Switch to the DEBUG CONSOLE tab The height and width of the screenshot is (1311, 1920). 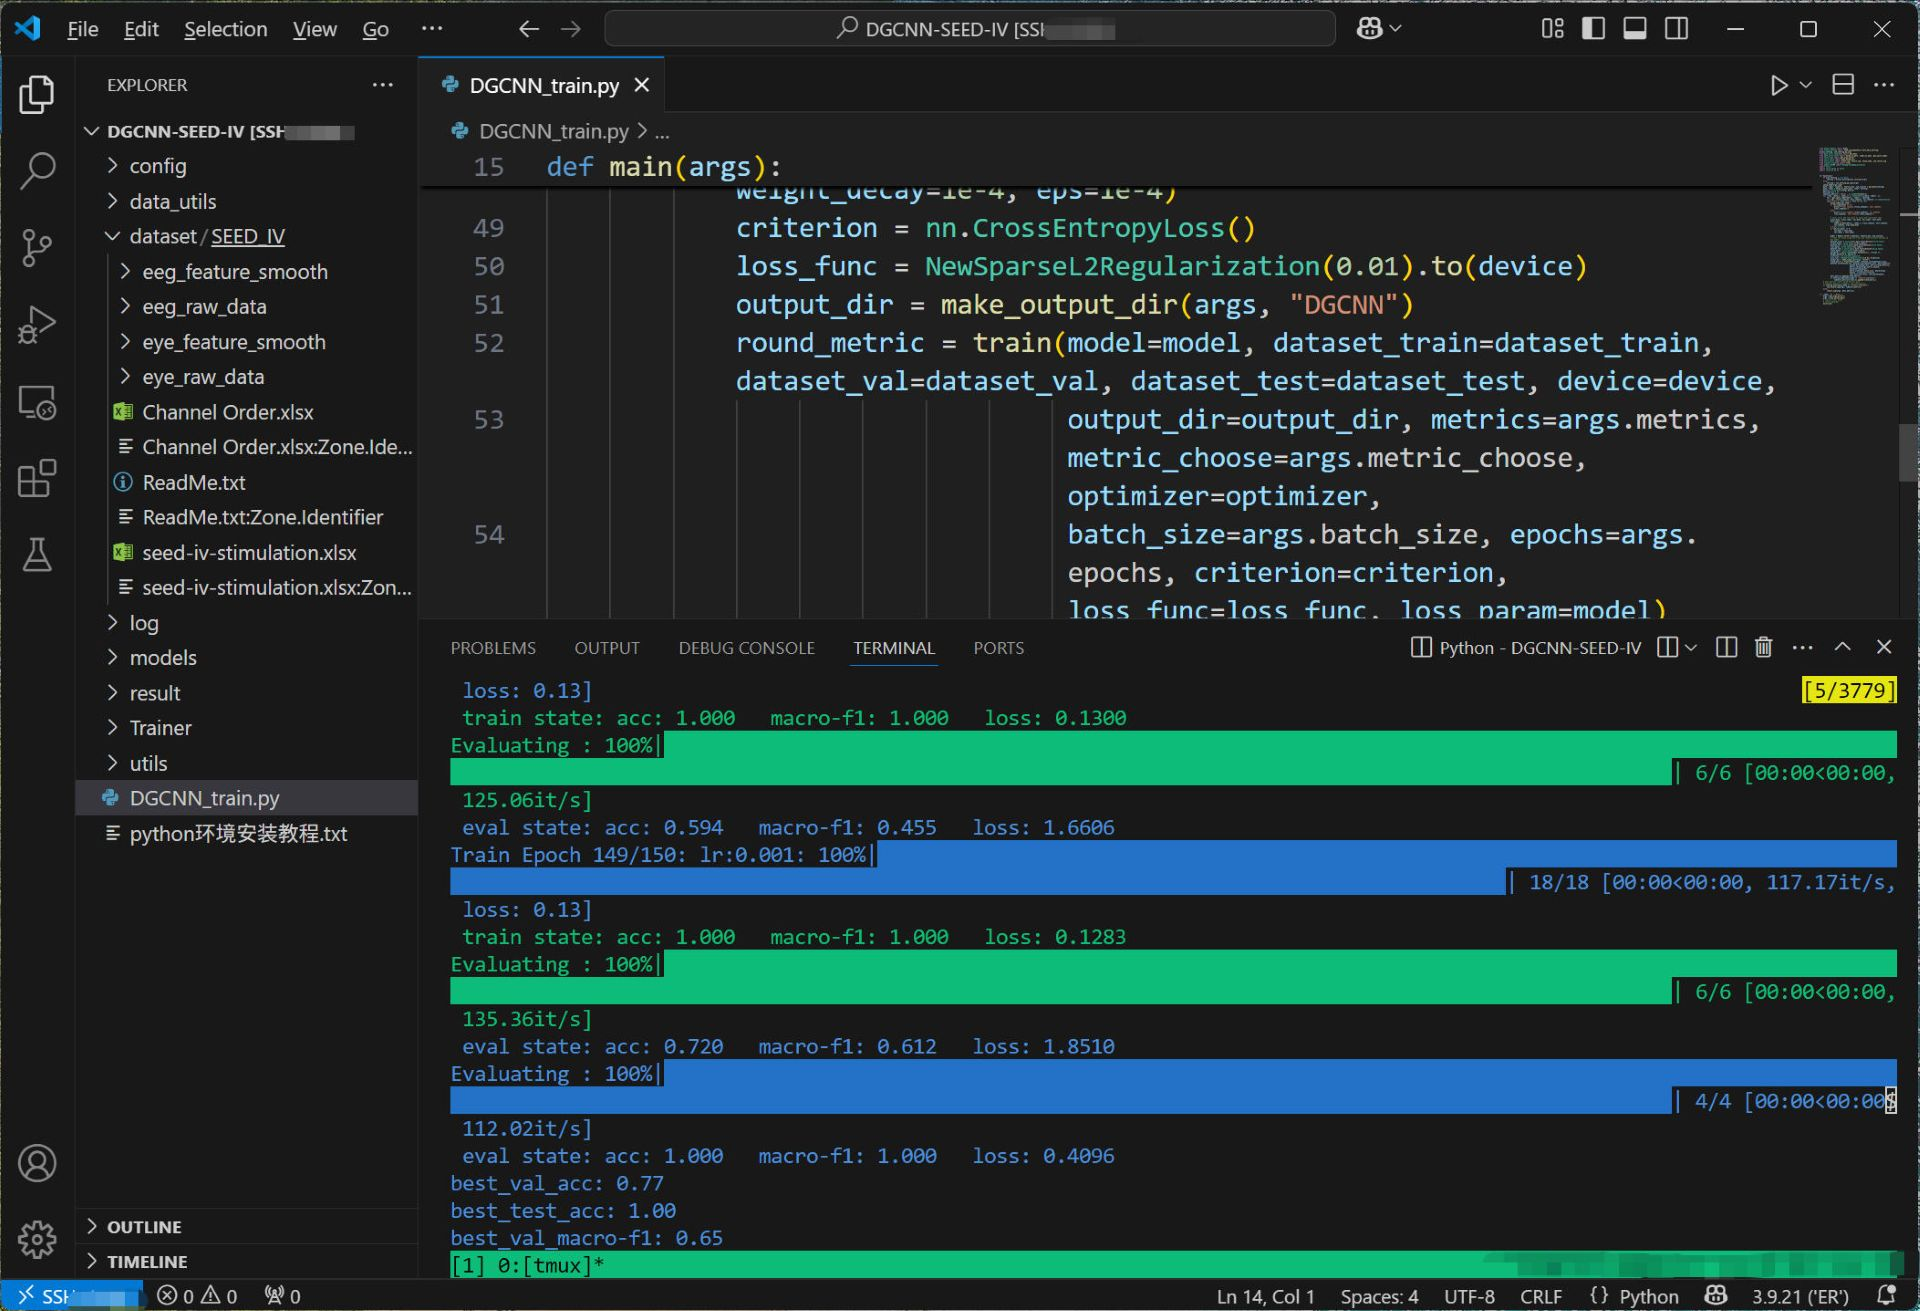pyautogui.click(x=746, y=648)
